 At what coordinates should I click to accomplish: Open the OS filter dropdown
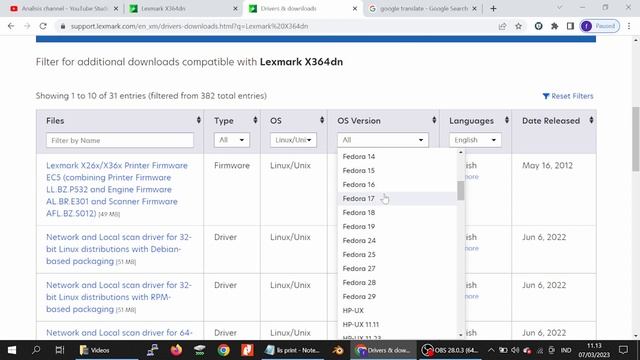(x=293, y=140)
